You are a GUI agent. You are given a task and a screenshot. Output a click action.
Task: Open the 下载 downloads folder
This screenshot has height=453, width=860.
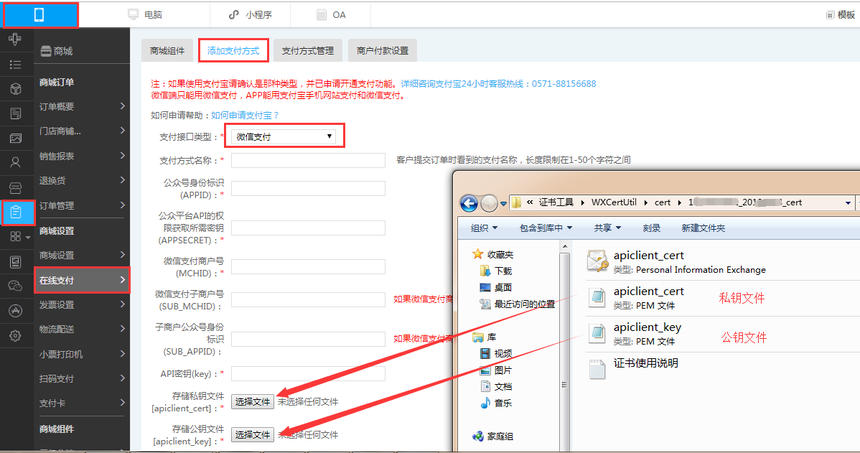click(496, 271)
